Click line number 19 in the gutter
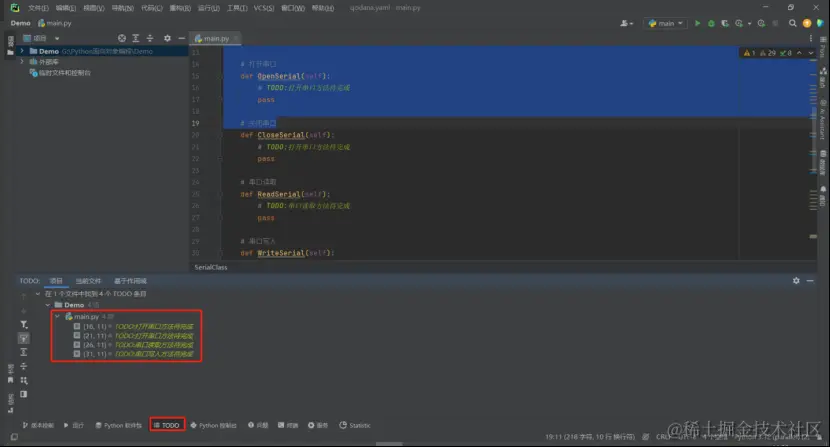 click(195, 123)
